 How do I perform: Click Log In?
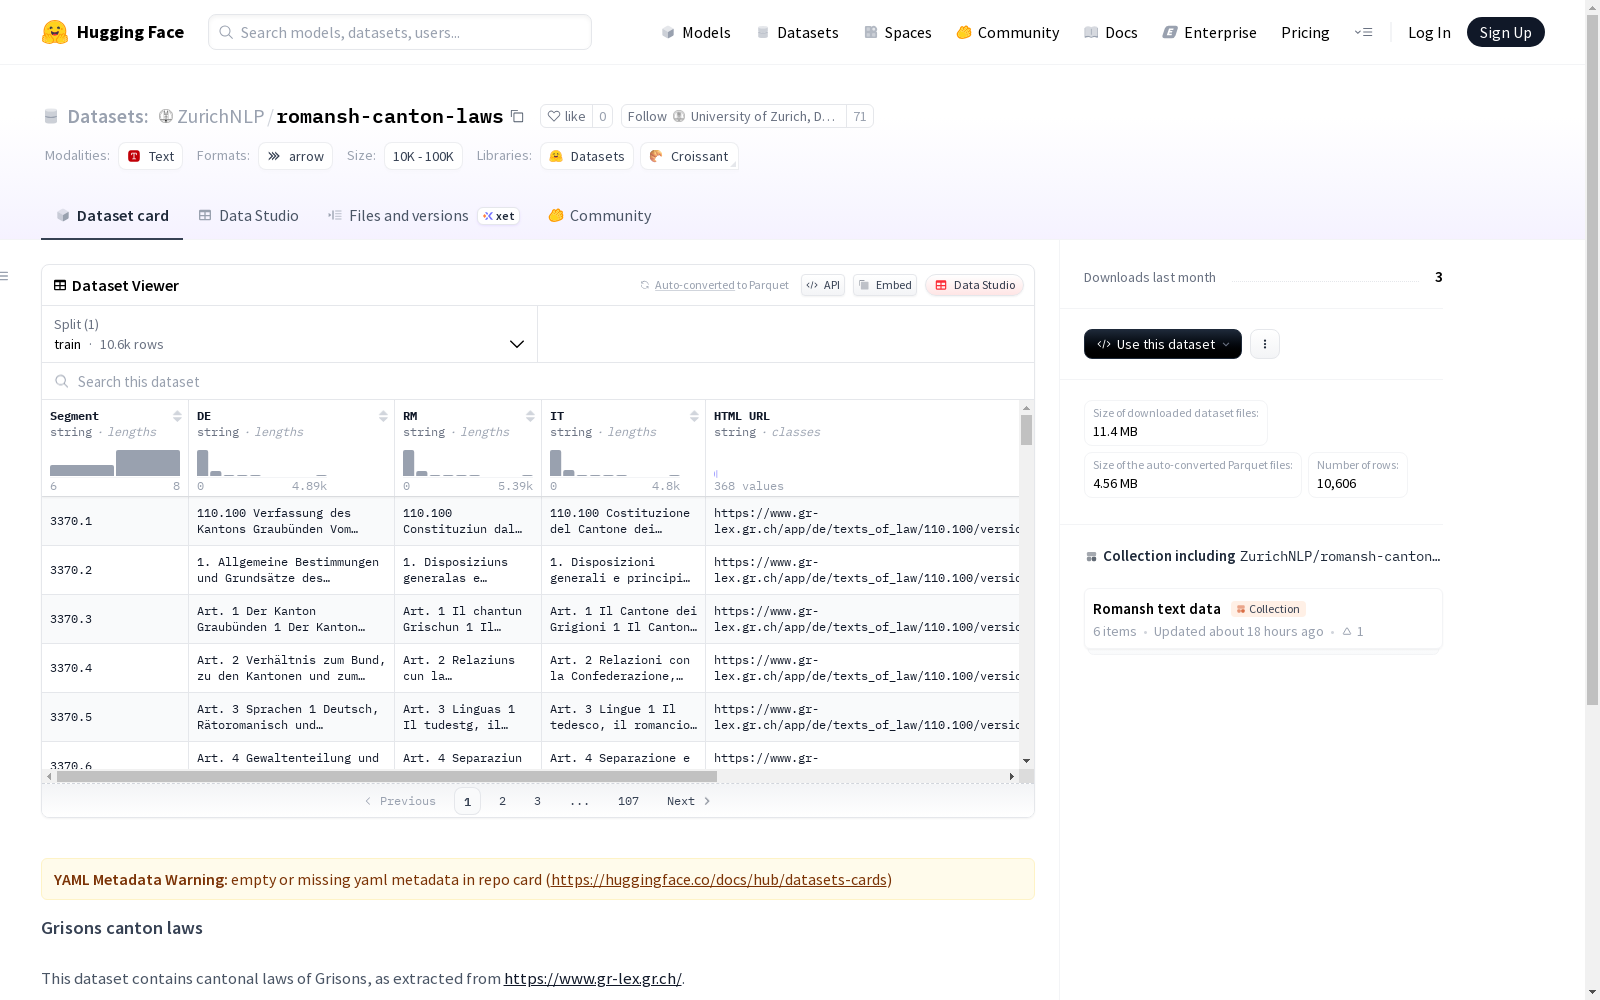click(1429, 32)
